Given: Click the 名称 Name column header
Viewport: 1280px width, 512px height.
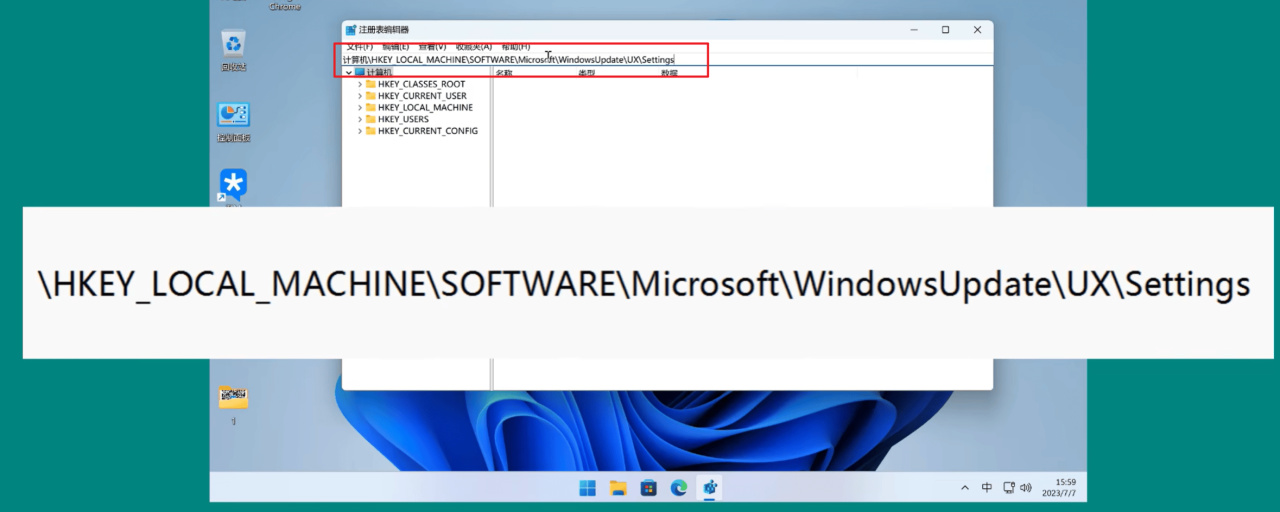Looking at the screenshot, I should pos(504,73).
